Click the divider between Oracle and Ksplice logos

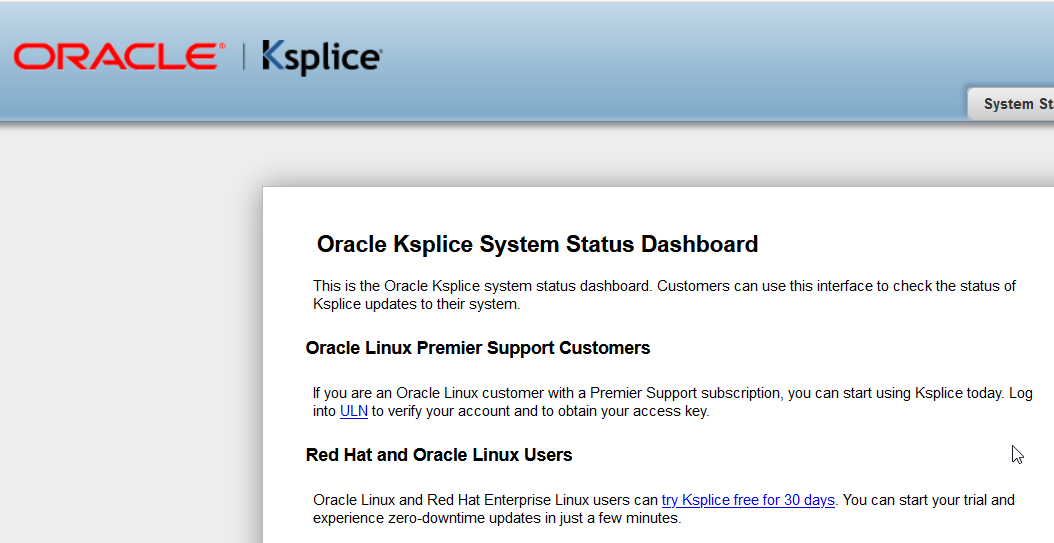point(243,57)
